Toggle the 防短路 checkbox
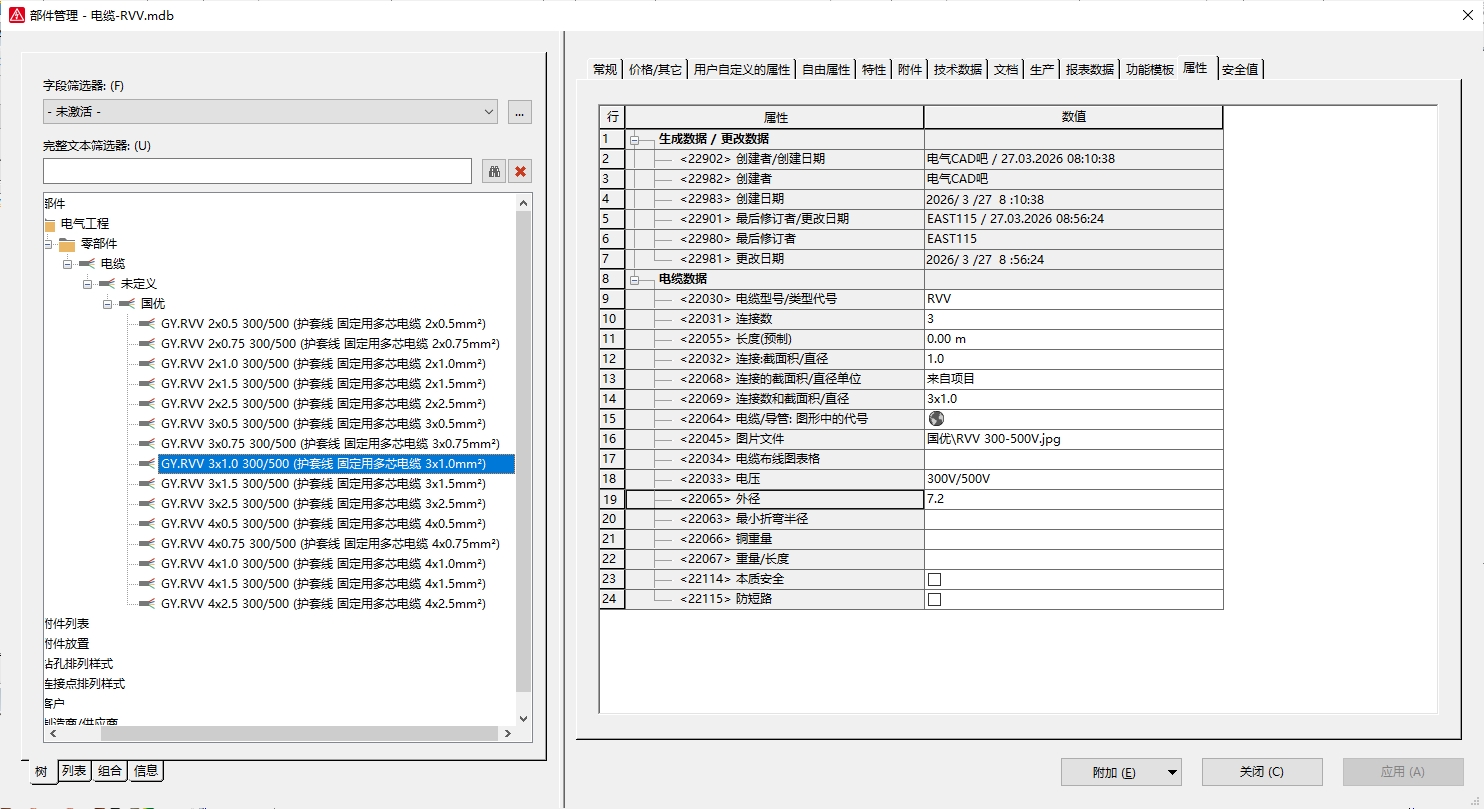1484x809 pixels. 934,599
